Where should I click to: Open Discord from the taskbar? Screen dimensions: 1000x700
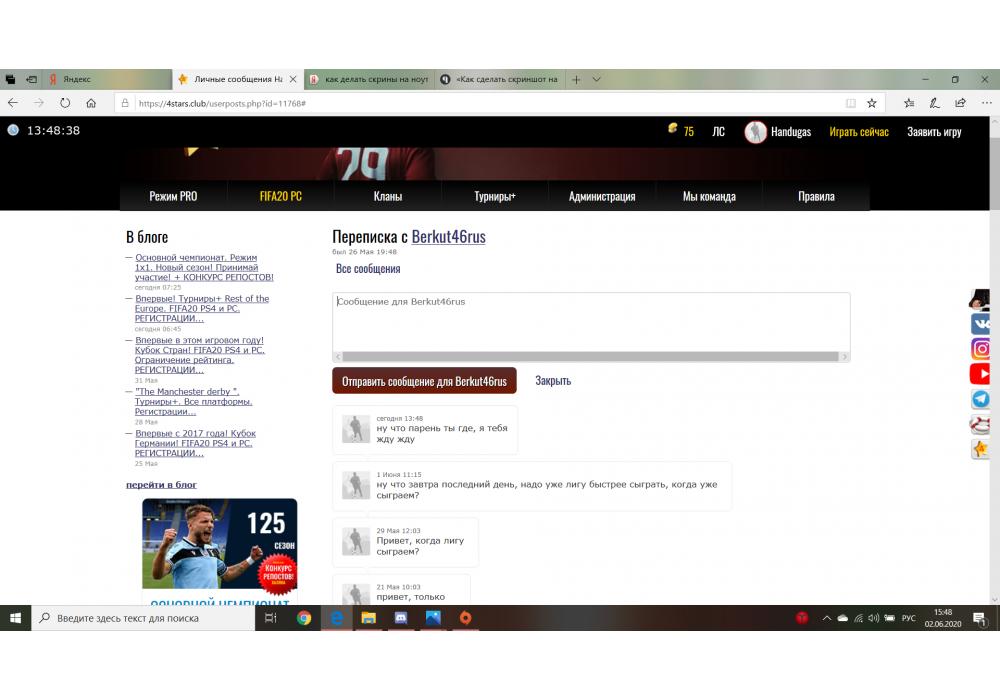point(401,618)
